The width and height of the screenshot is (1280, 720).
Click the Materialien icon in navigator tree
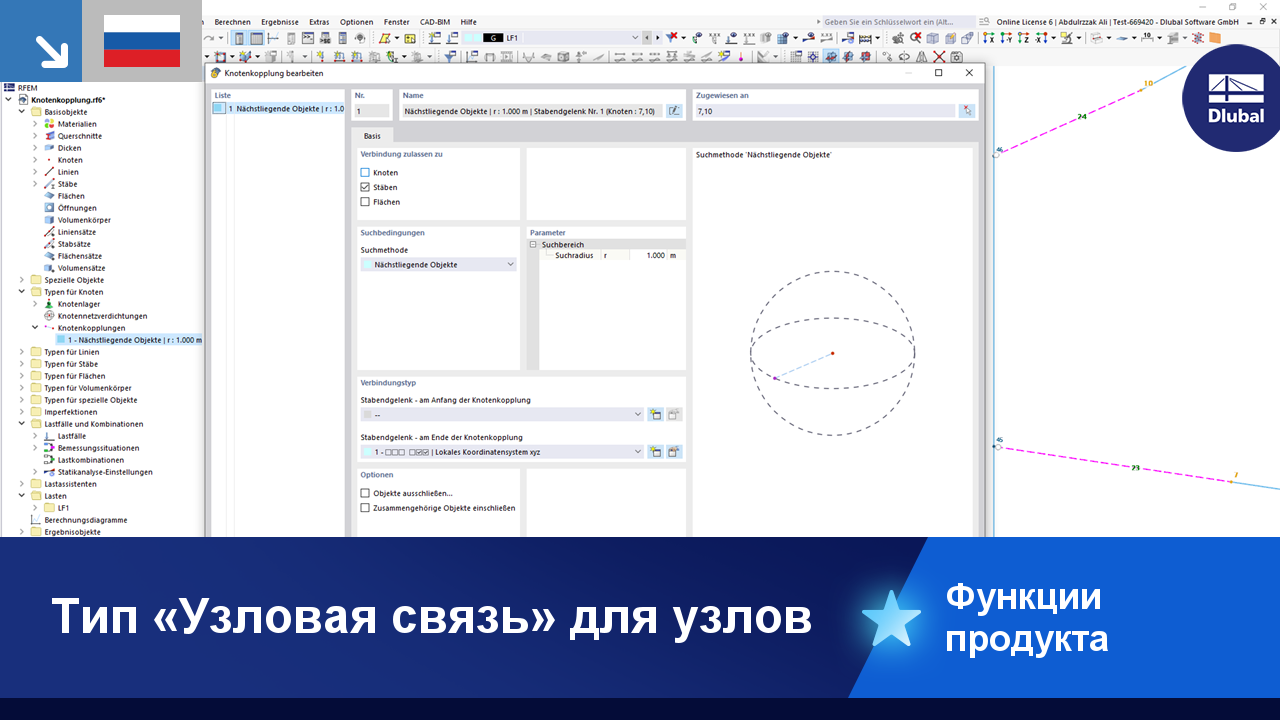pyautogui.click(x=49, y=124)
